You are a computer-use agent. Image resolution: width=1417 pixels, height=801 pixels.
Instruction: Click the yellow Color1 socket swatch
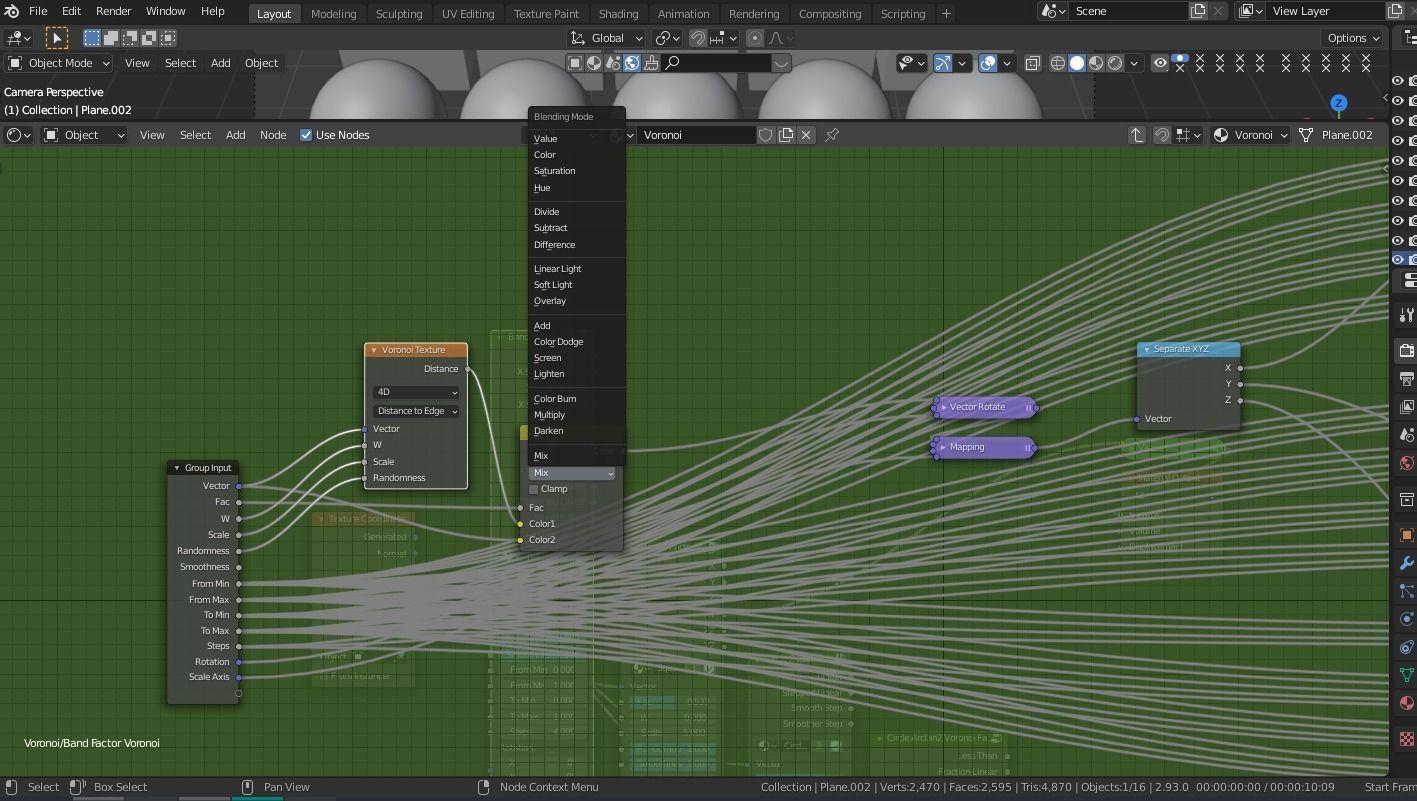coord(521,523)
